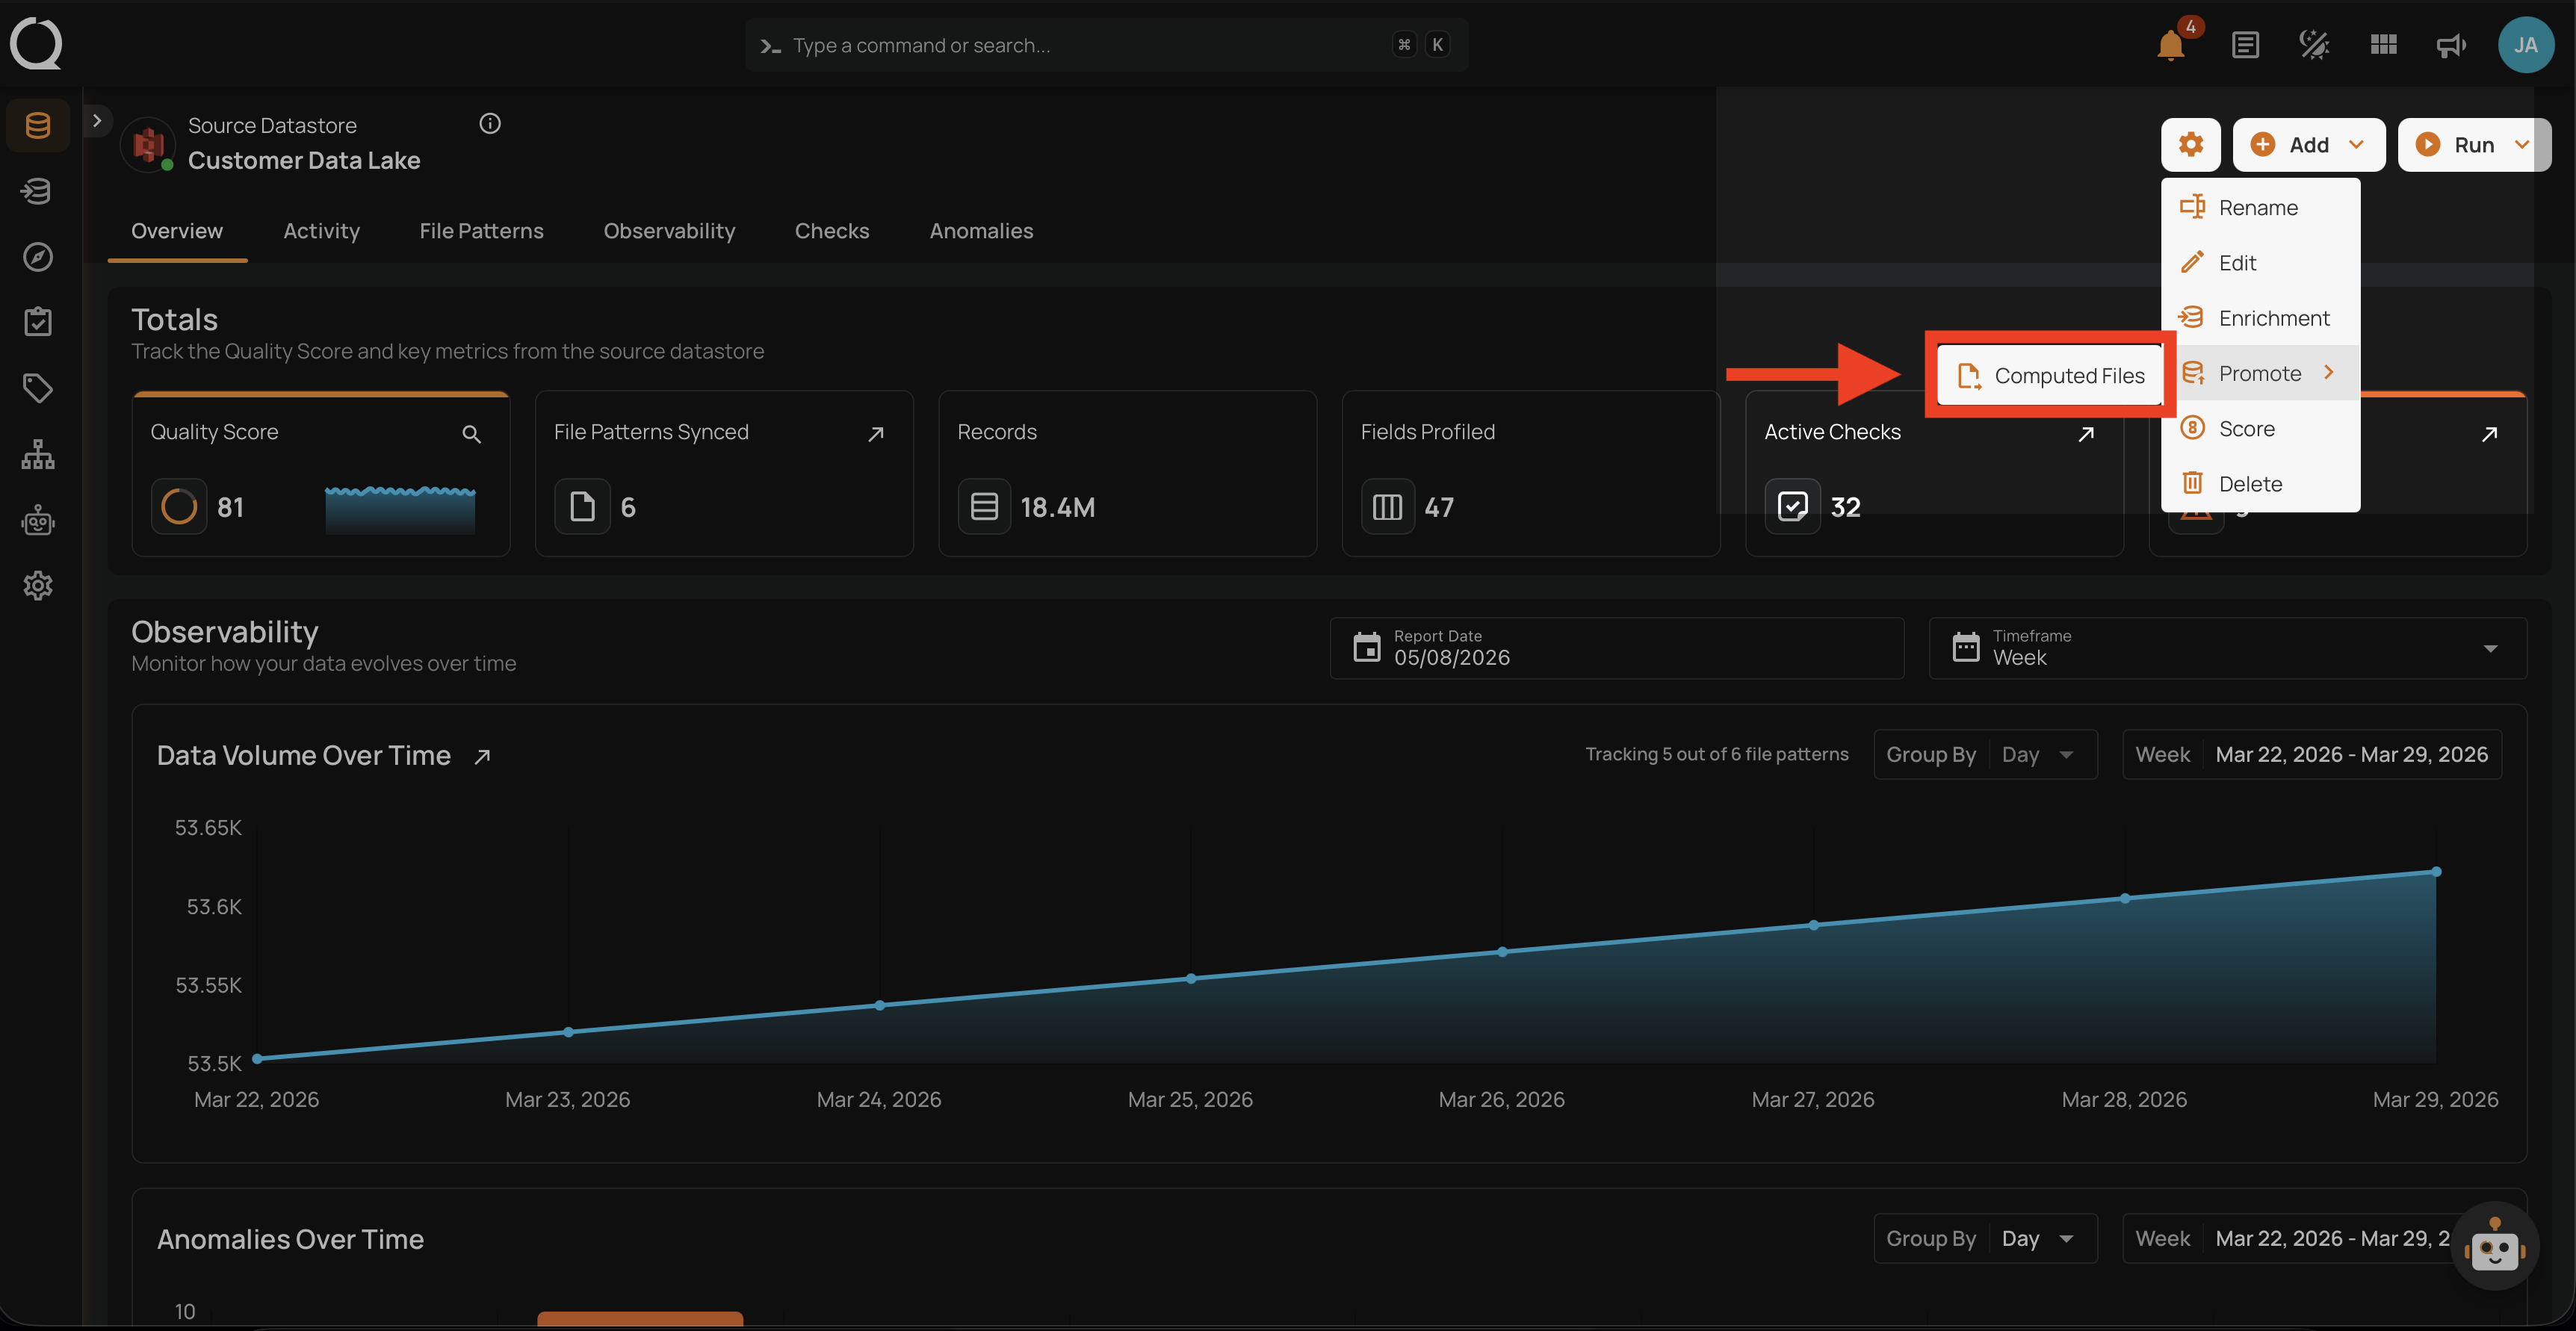The height and width of the screenshot is (1331, 2576).
Task: Click Mar 25 data point on chart
Action: (x=1191, y=979)
